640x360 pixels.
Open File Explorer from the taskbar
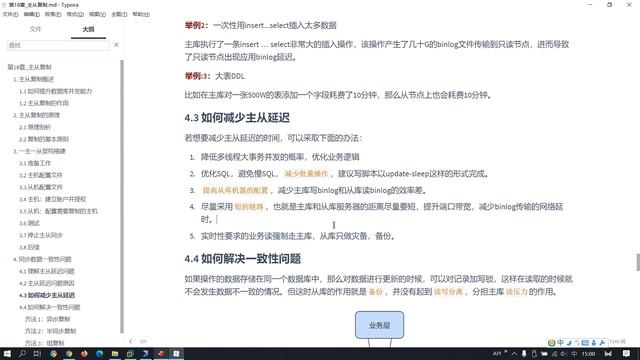(115, 354)
